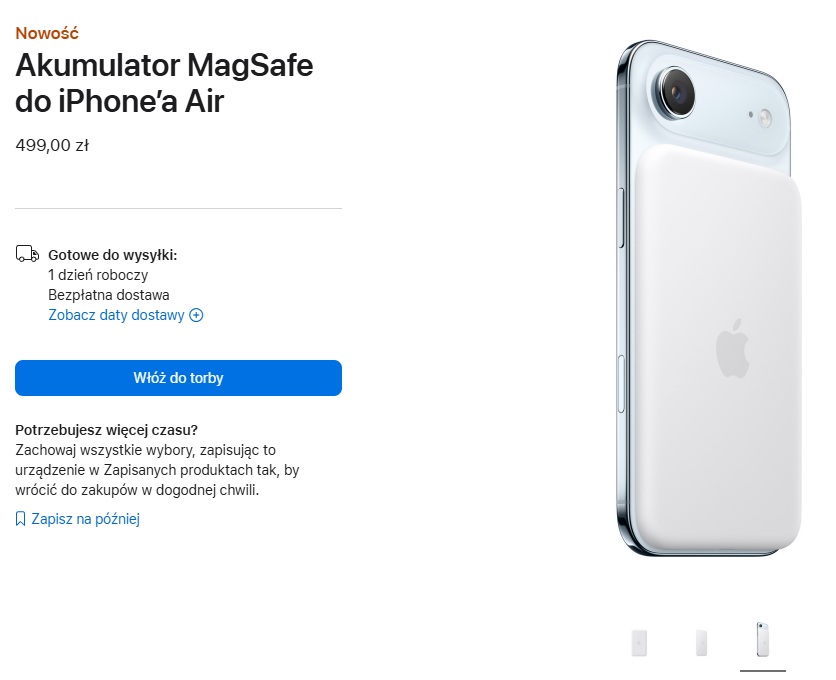The image size is (836, 680).
Task: Click the flash dot on the iPhone camera bar
Action: [x=765, y=118]
